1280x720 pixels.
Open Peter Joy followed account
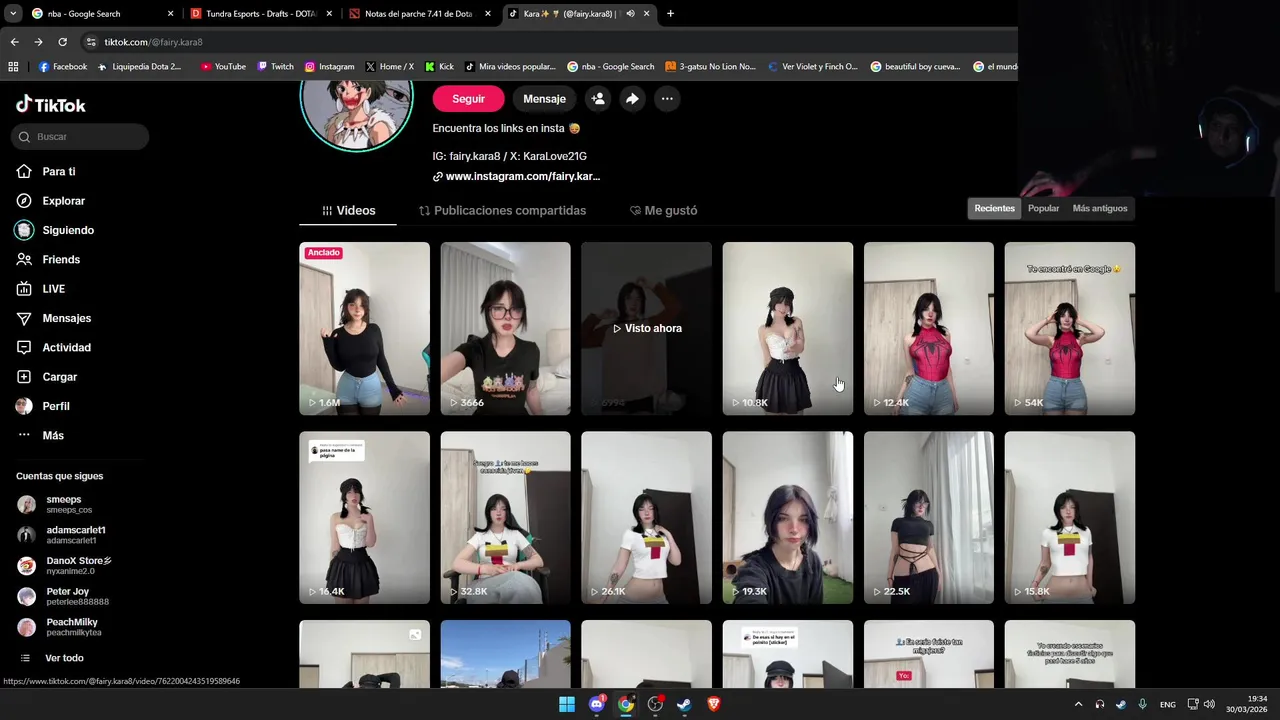pyautogui.click(x=64, y=596)
